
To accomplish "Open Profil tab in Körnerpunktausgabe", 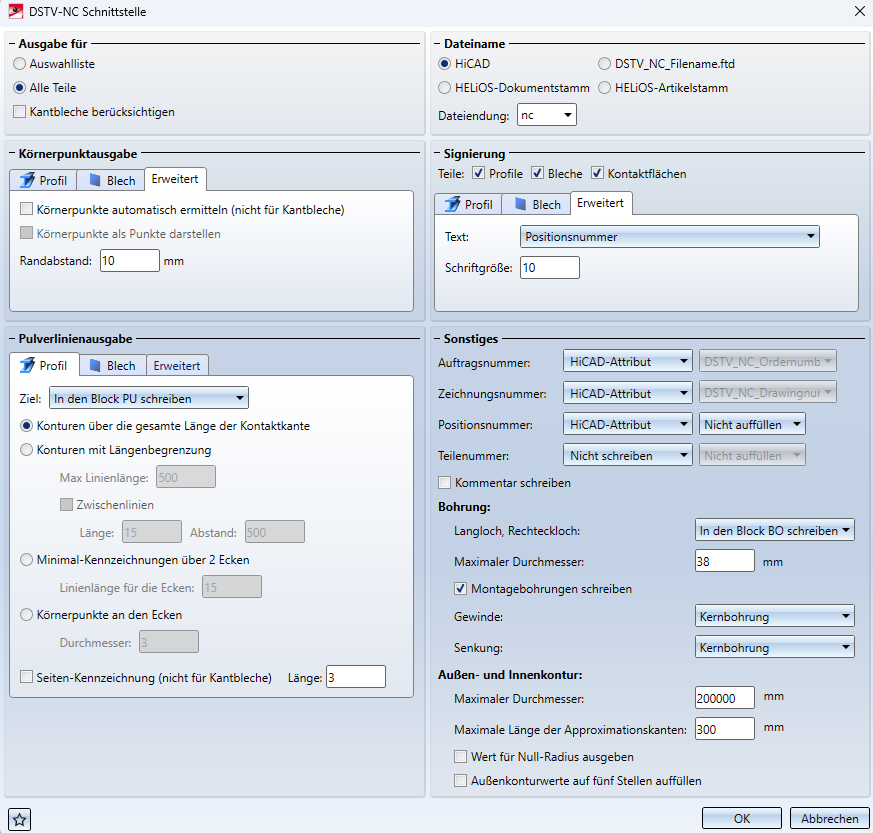I will [43, 180].
